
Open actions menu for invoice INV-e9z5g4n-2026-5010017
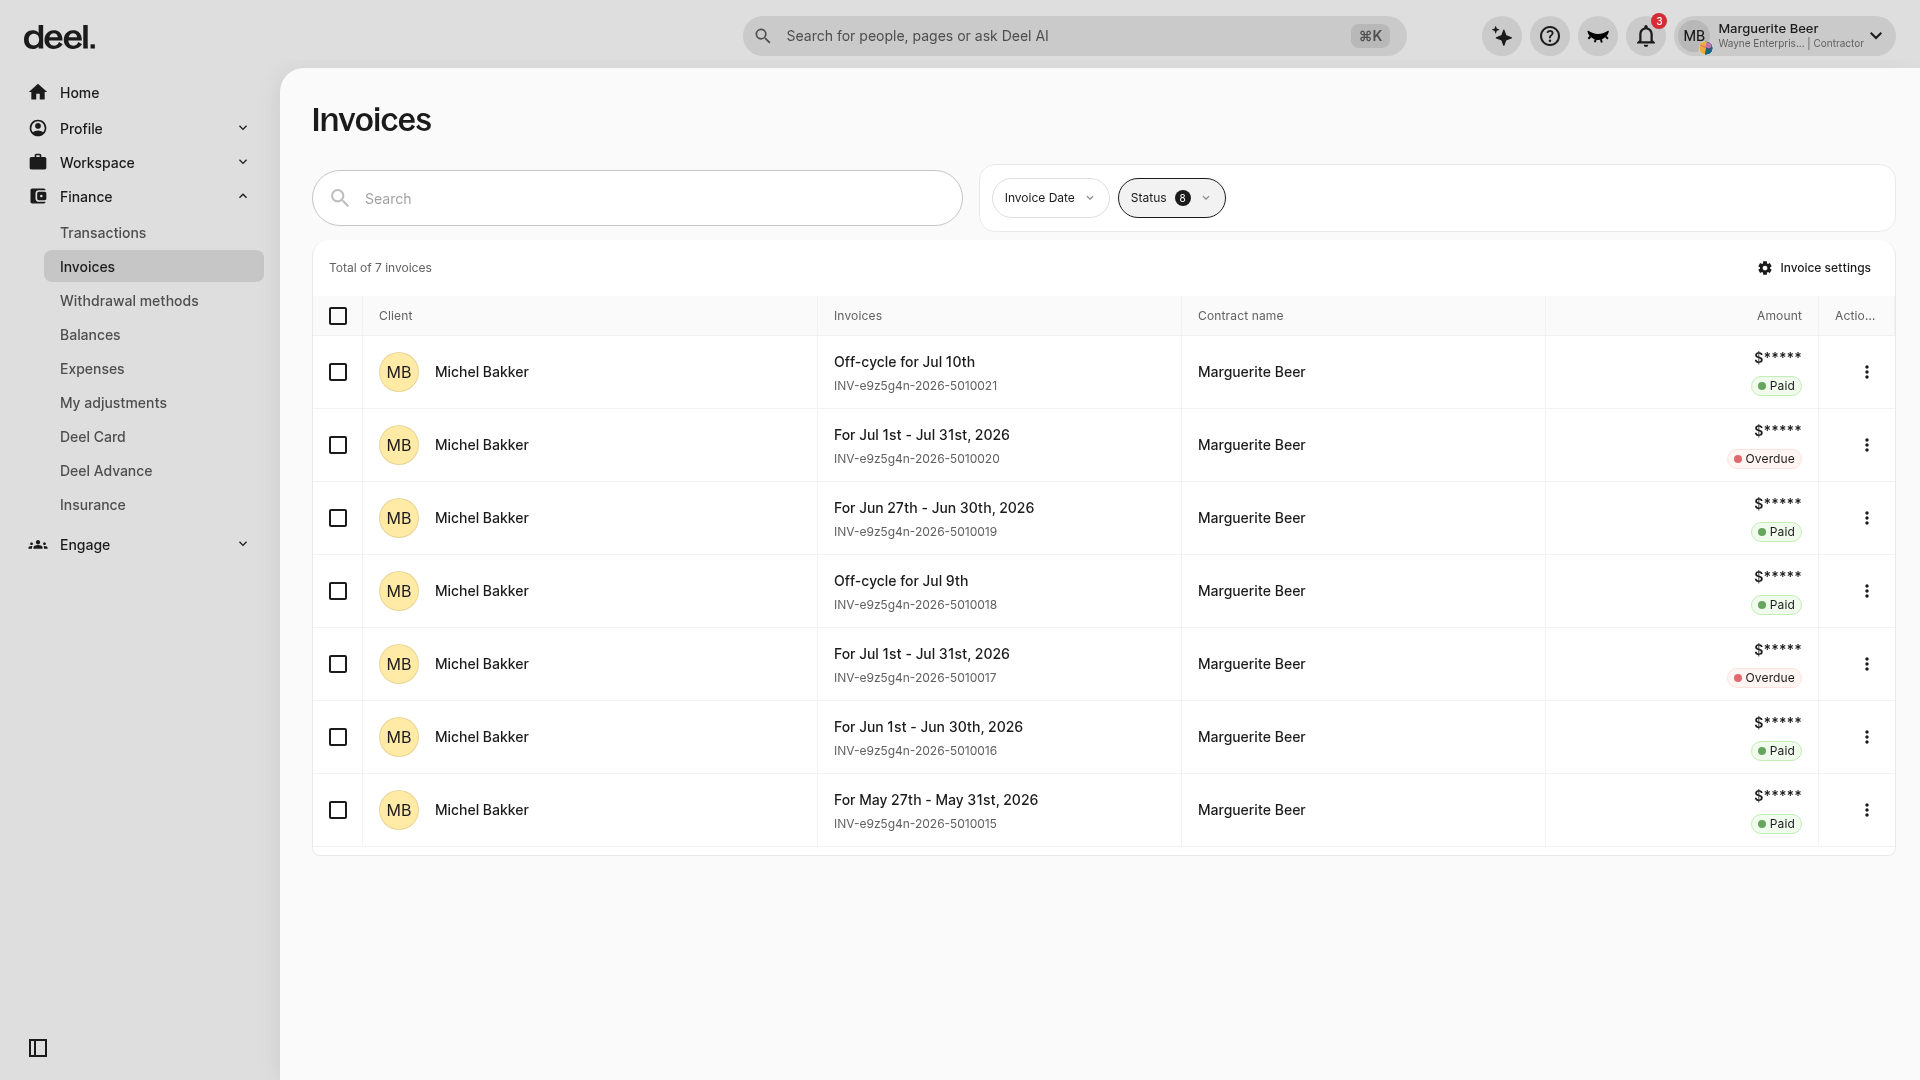point(1866,664)
